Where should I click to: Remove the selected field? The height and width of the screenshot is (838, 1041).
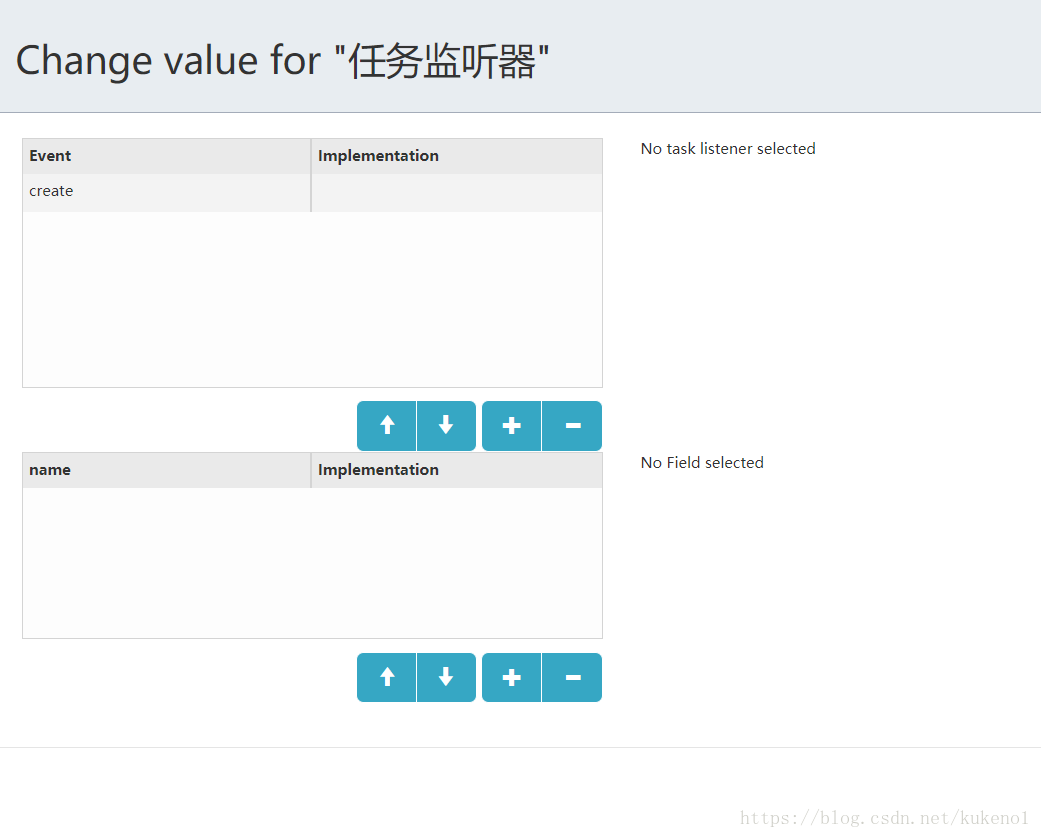(572, 677)
